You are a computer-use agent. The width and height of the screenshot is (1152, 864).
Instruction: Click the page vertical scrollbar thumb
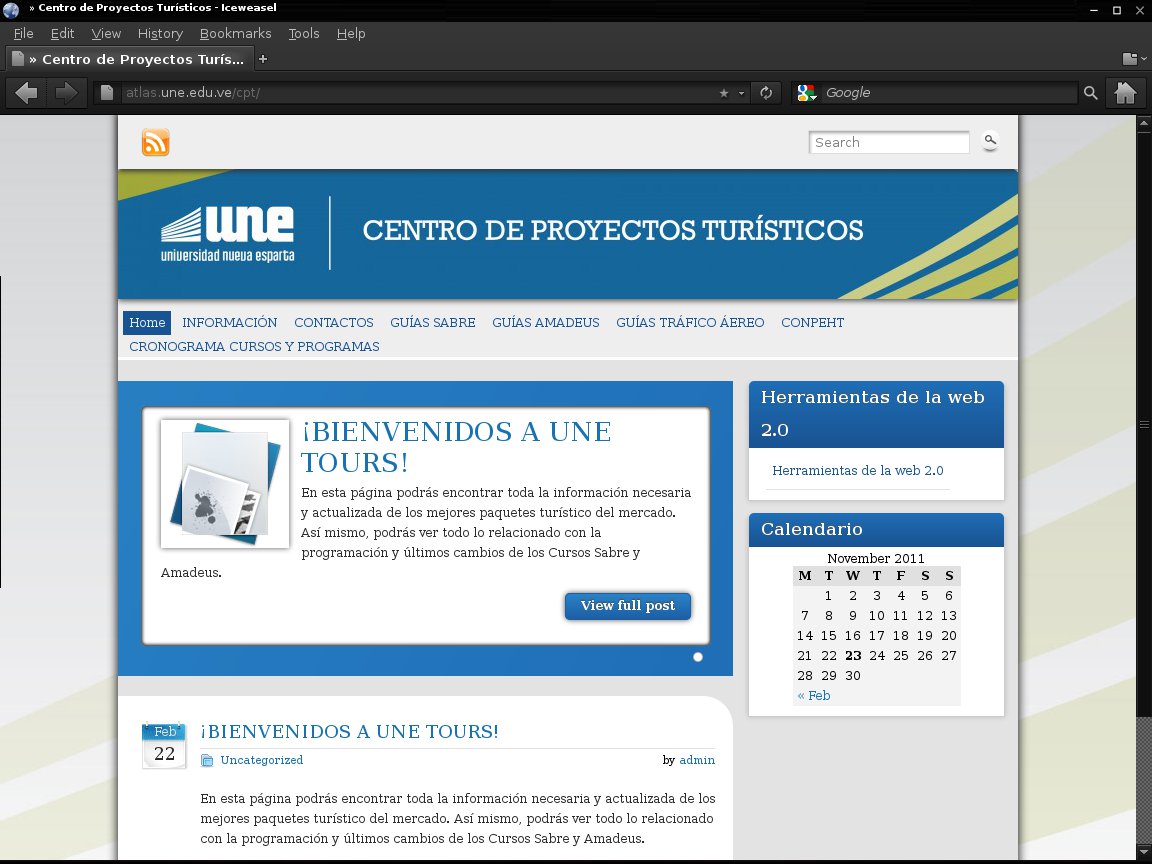[x=1144, y=425]
